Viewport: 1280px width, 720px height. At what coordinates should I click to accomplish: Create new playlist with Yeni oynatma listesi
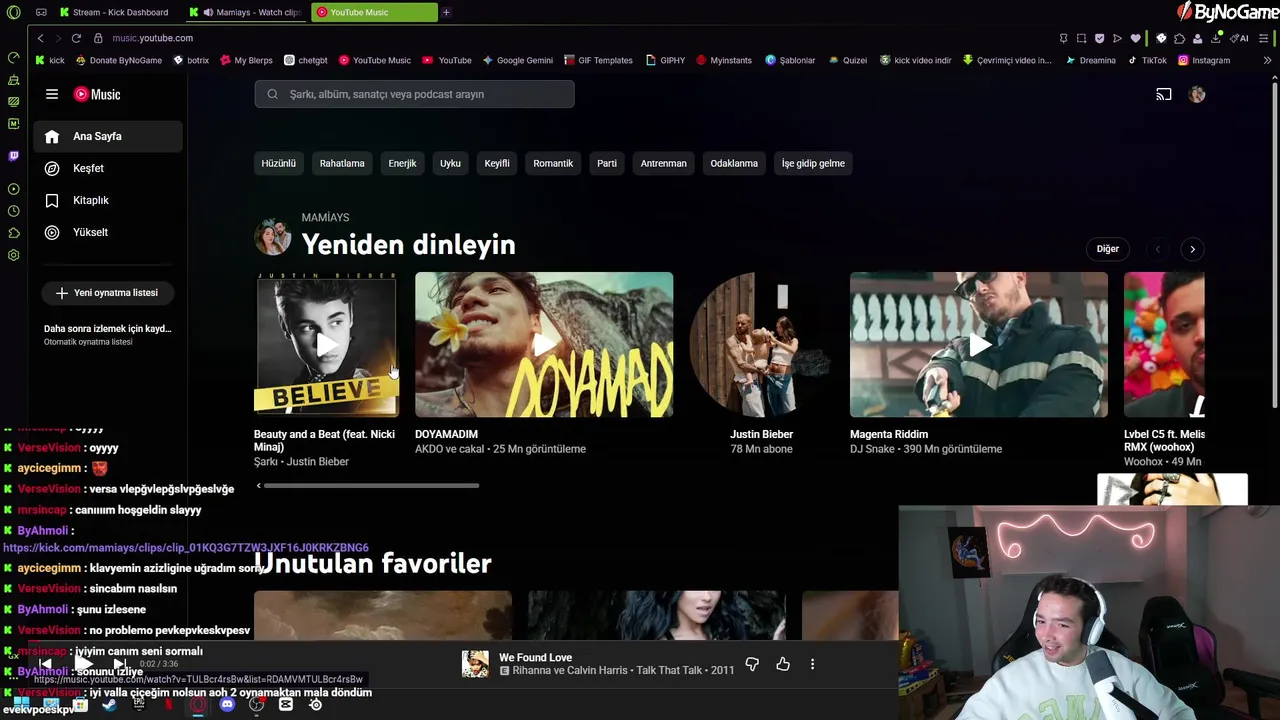[x=107, y=293]
